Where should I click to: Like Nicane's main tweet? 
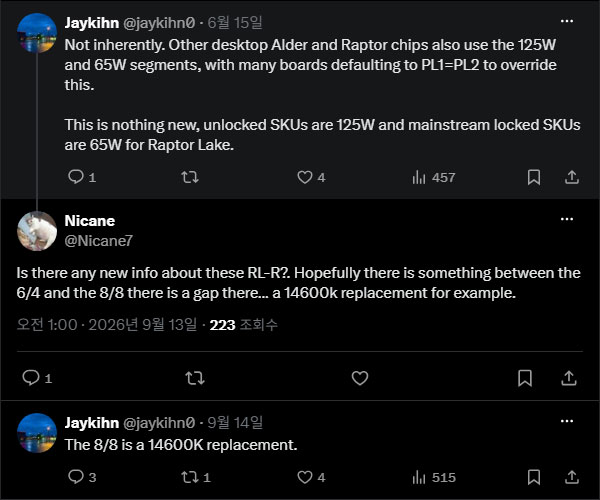(x=360, y=378)
